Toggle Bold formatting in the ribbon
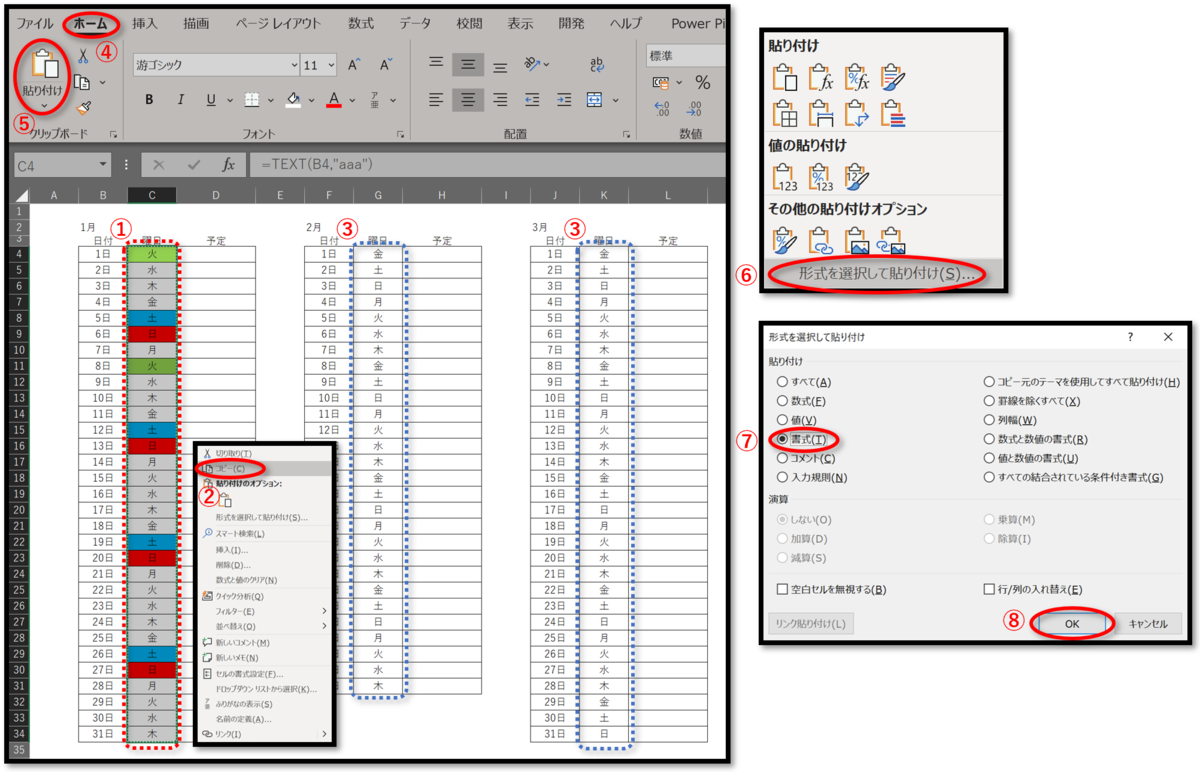Screen dimensions: 1200x772 coord(149,99)
